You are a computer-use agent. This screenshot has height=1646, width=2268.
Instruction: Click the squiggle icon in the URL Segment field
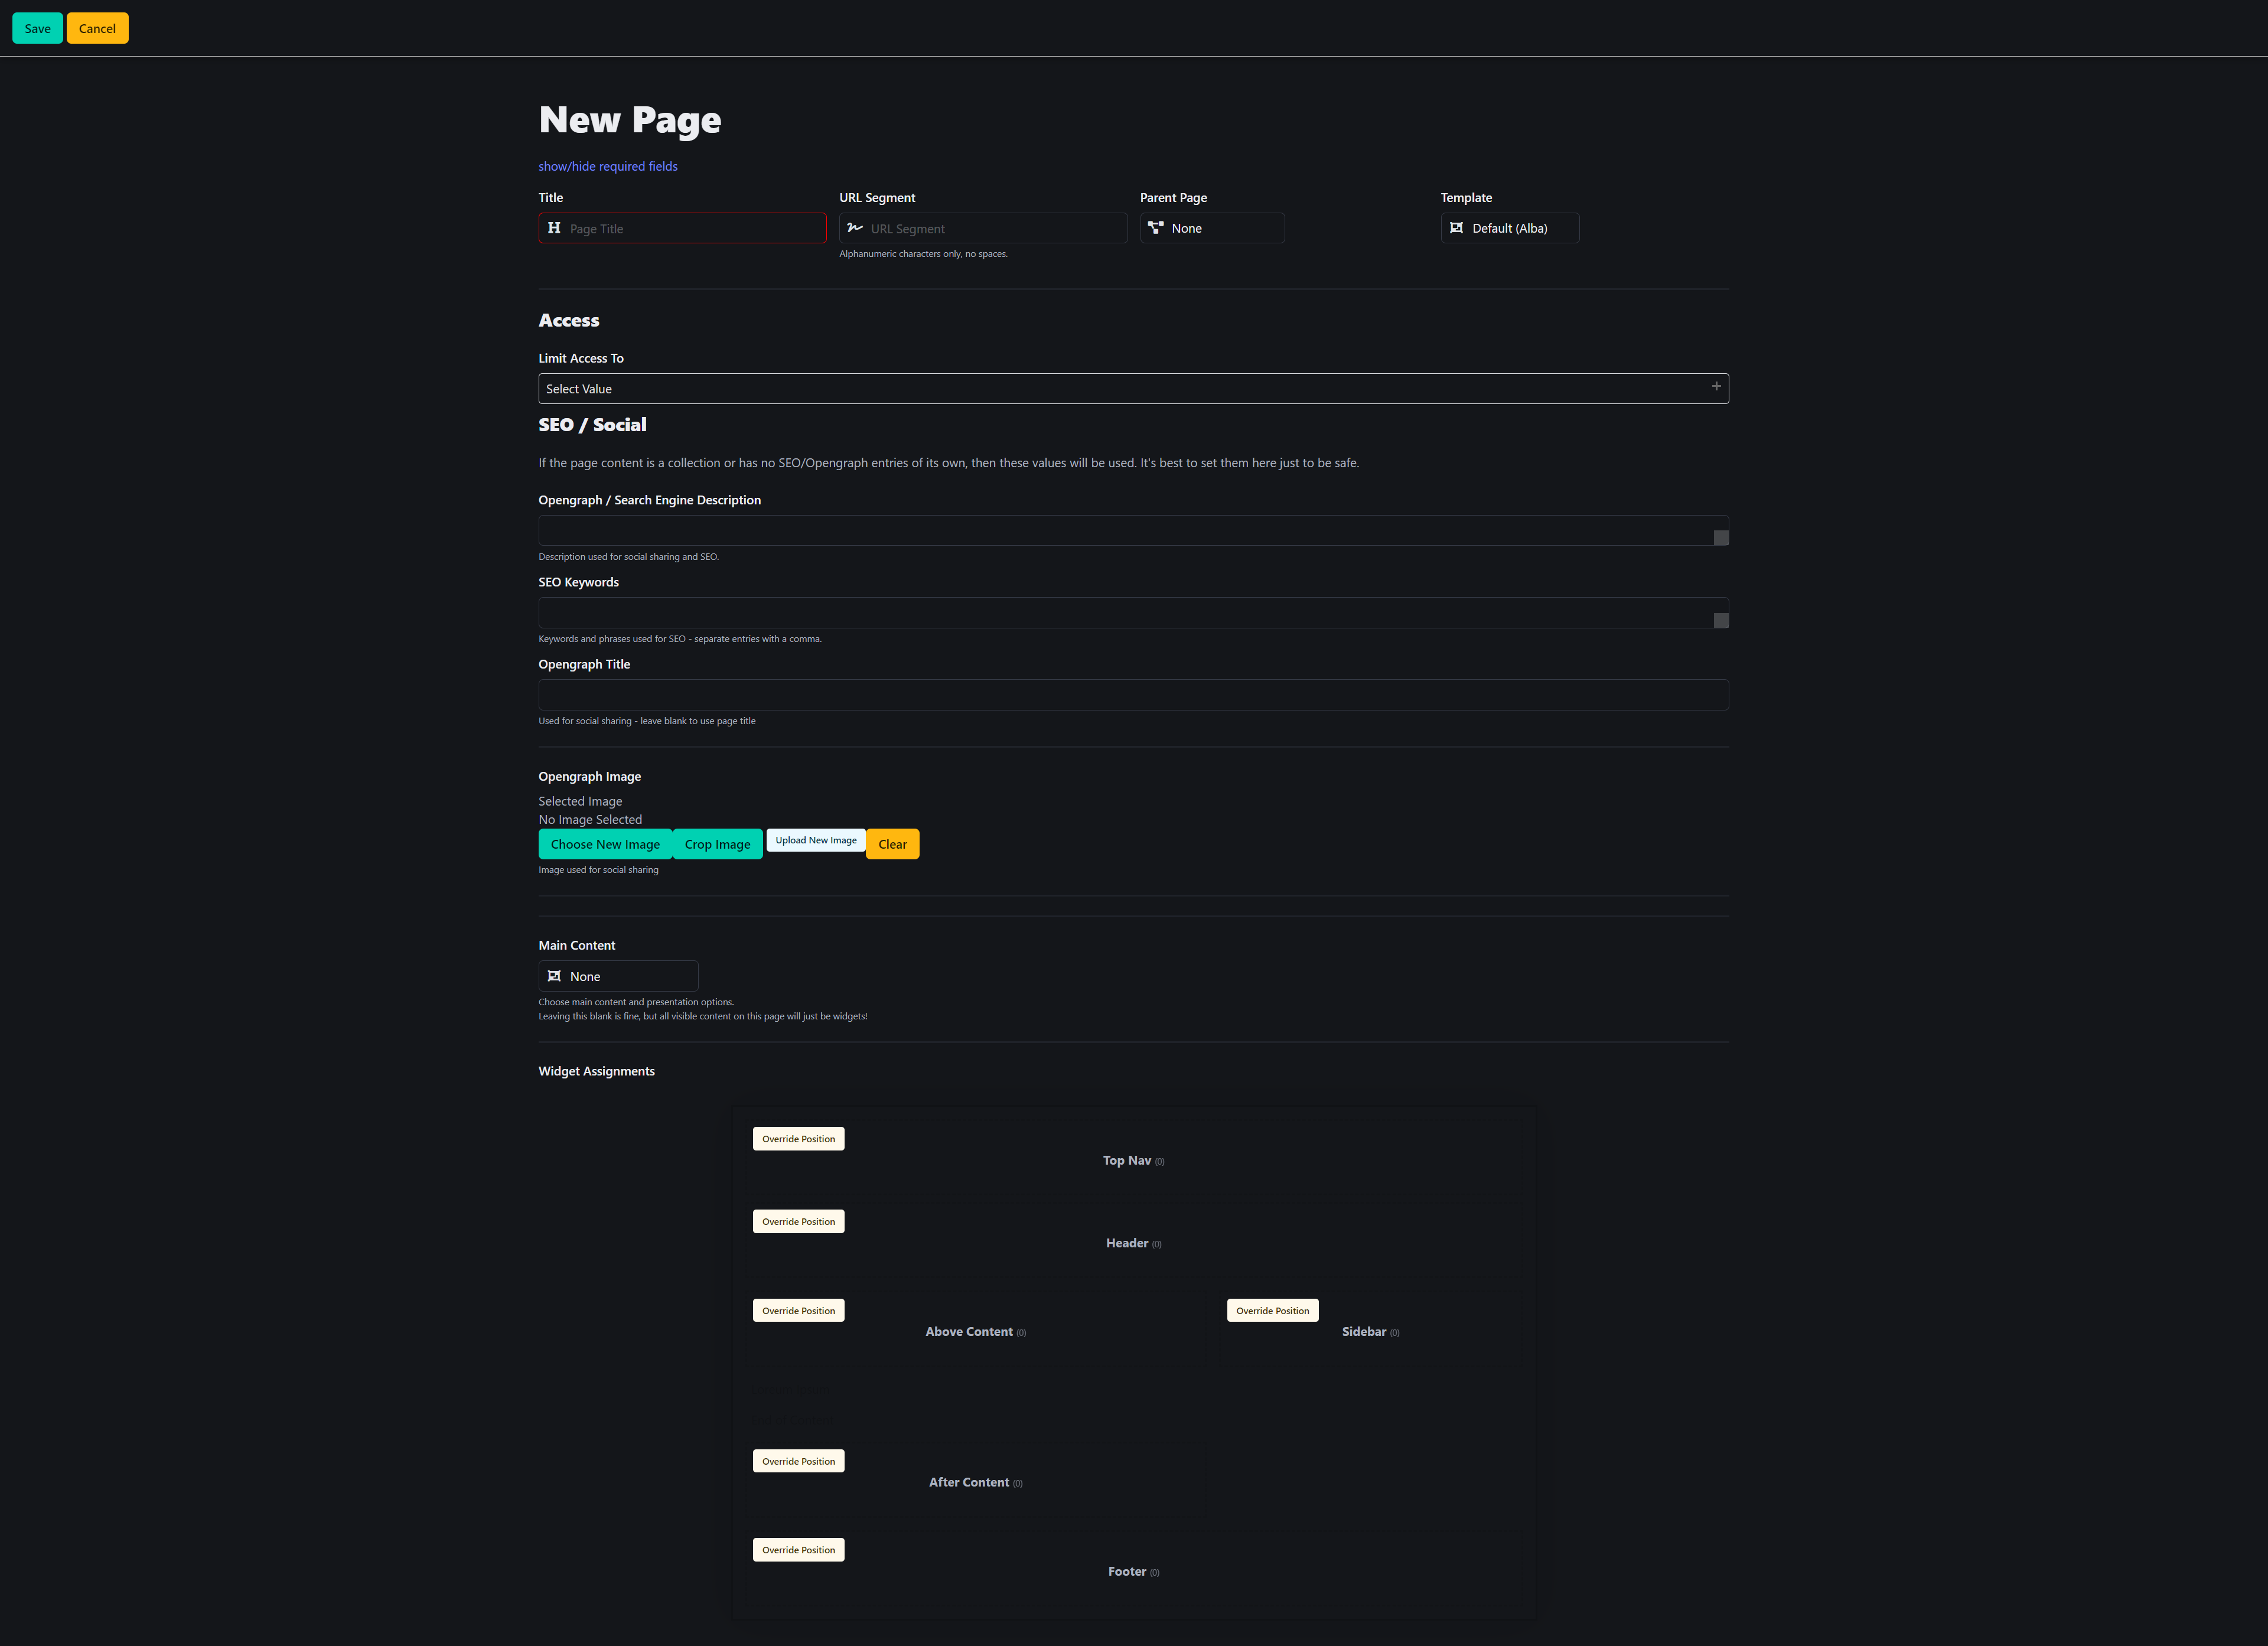[855, 228]
